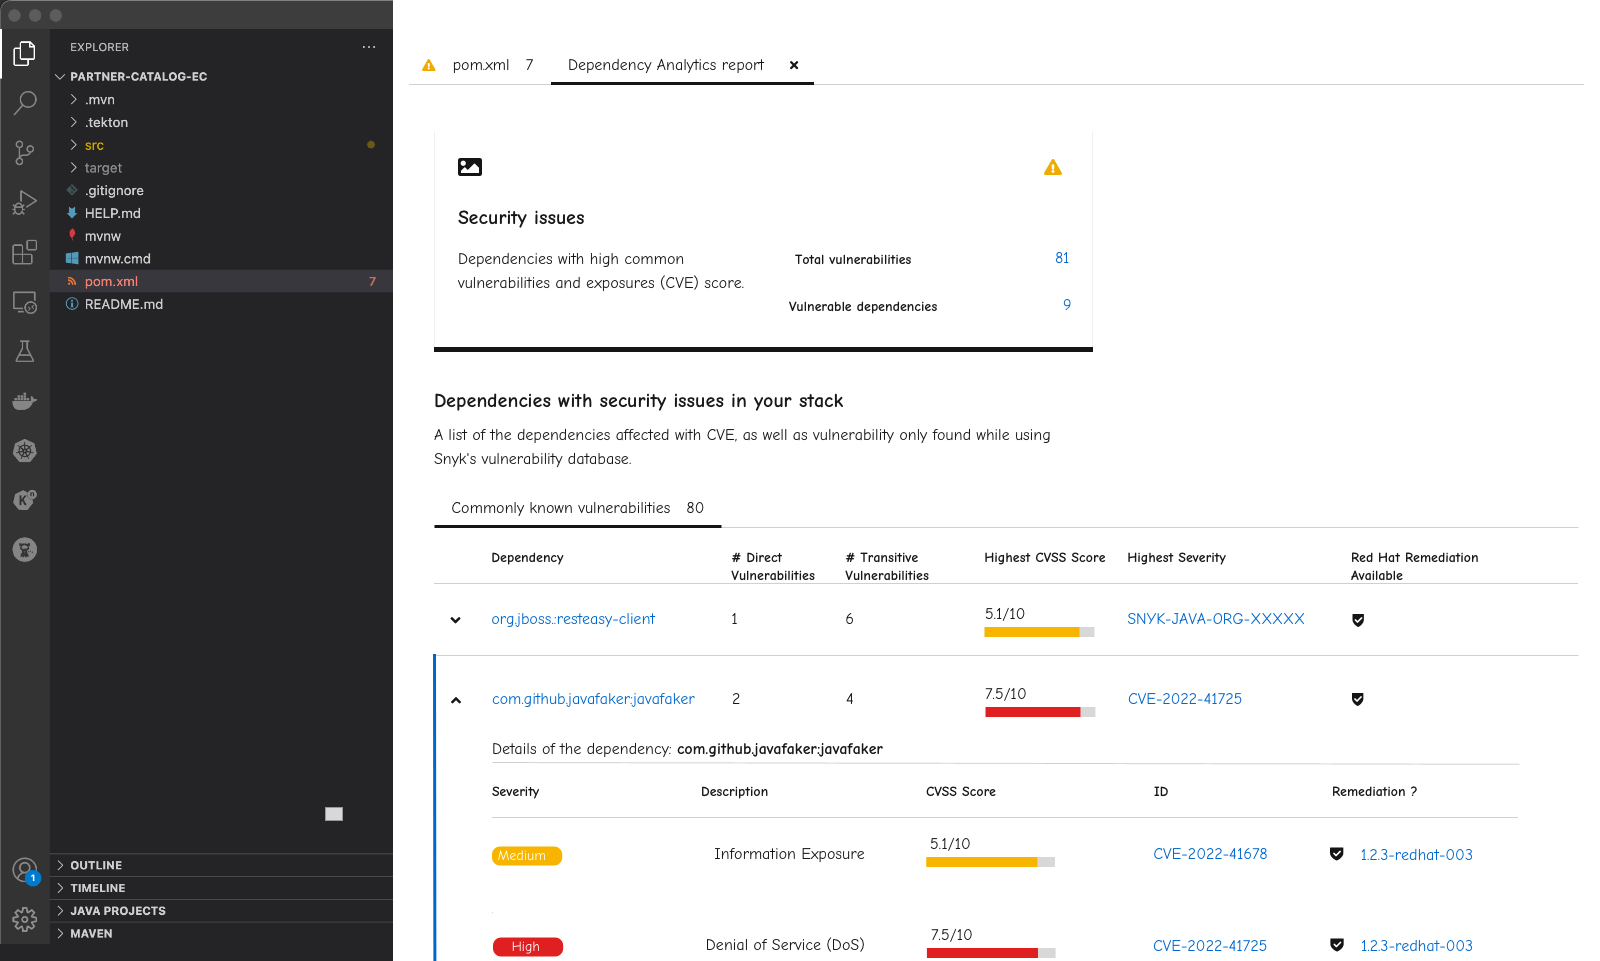This screenshot has height=961, width=1600.
Task: Open the Tekton Pipelines cat icon
Action: click(25, 549)
